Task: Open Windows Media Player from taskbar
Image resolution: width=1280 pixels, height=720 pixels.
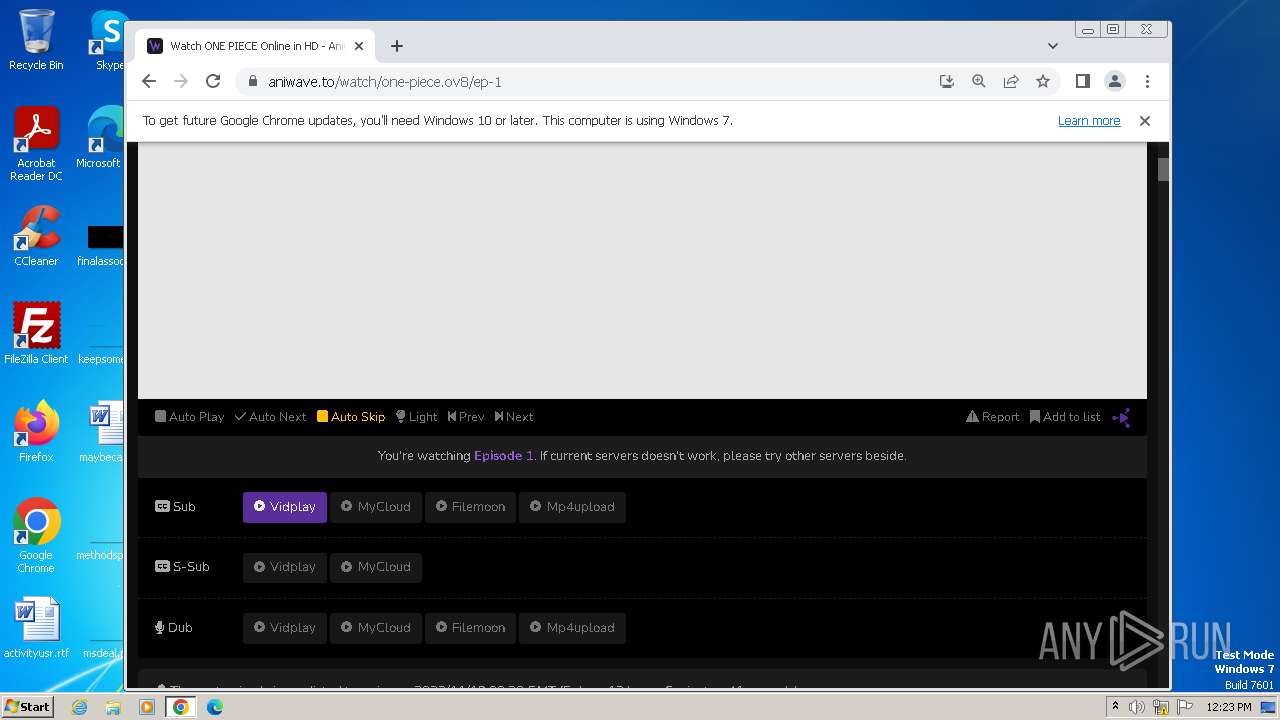Action: (x=147, y=707)
